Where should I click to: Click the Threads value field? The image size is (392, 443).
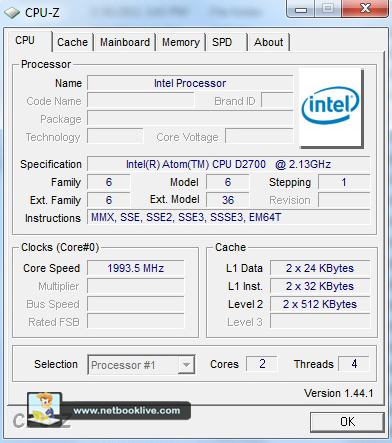(354, 364)
